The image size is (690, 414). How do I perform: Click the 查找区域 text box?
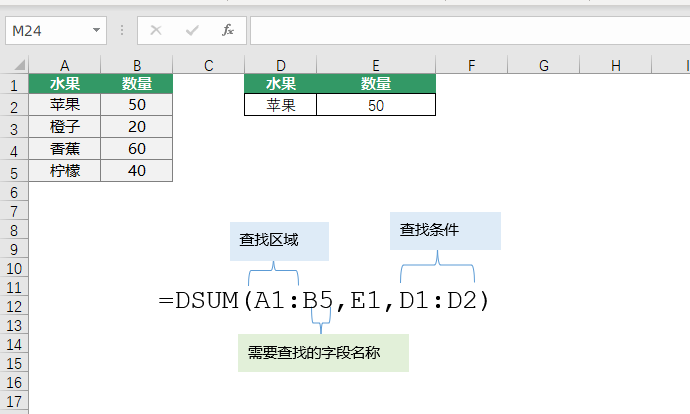(x=279, y=241)
